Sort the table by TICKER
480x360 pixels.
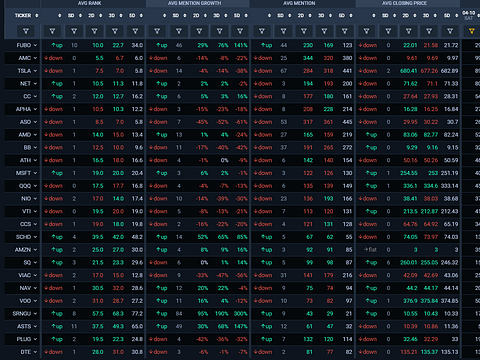pos(37,16)
